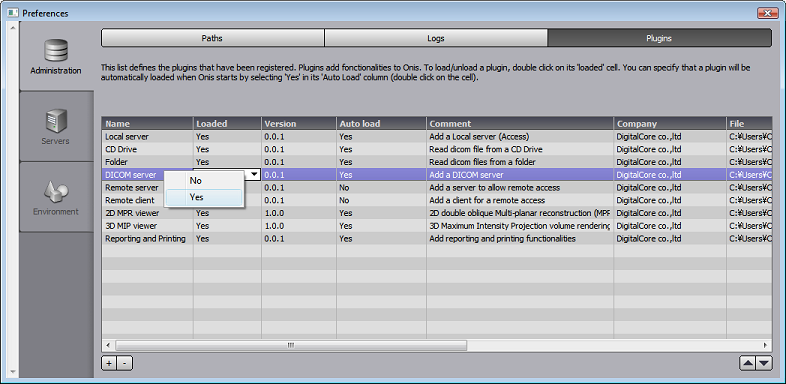This screenshot has height=384, width=786.
Task: Switch to the Plugins tab
Action: [x=659, y=38]
